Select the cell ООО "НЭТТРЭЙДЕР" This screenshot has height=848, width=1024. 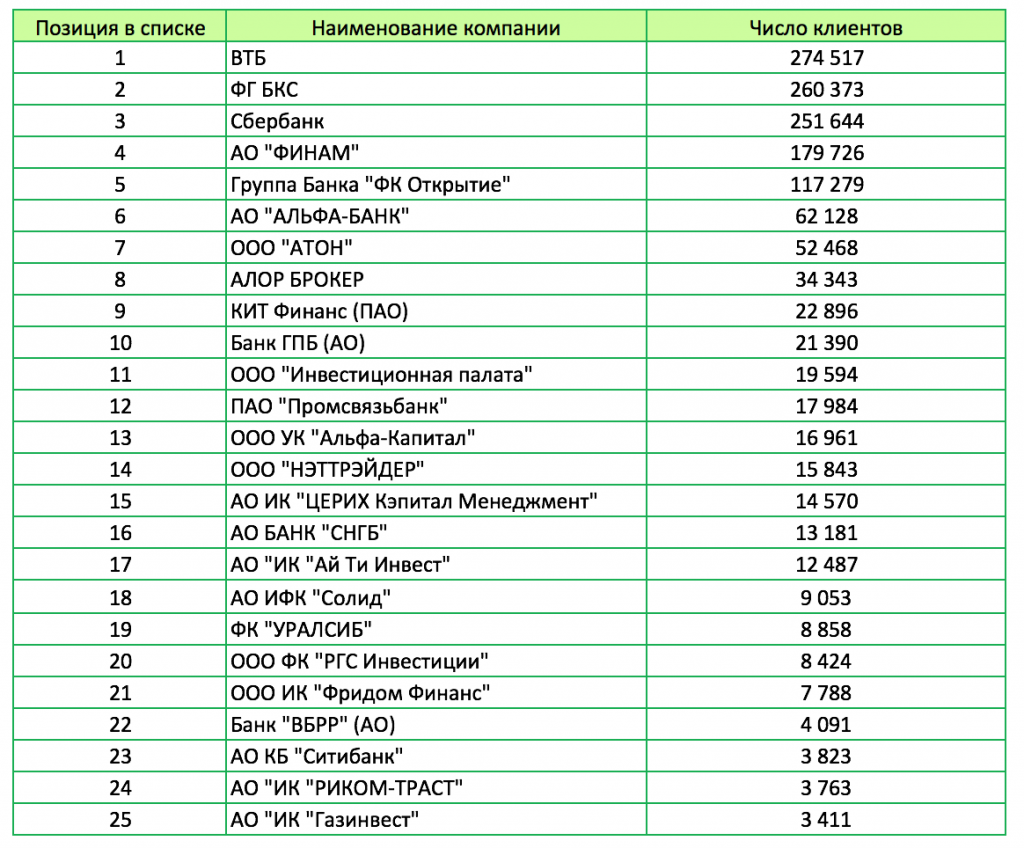tap(436, 470)
